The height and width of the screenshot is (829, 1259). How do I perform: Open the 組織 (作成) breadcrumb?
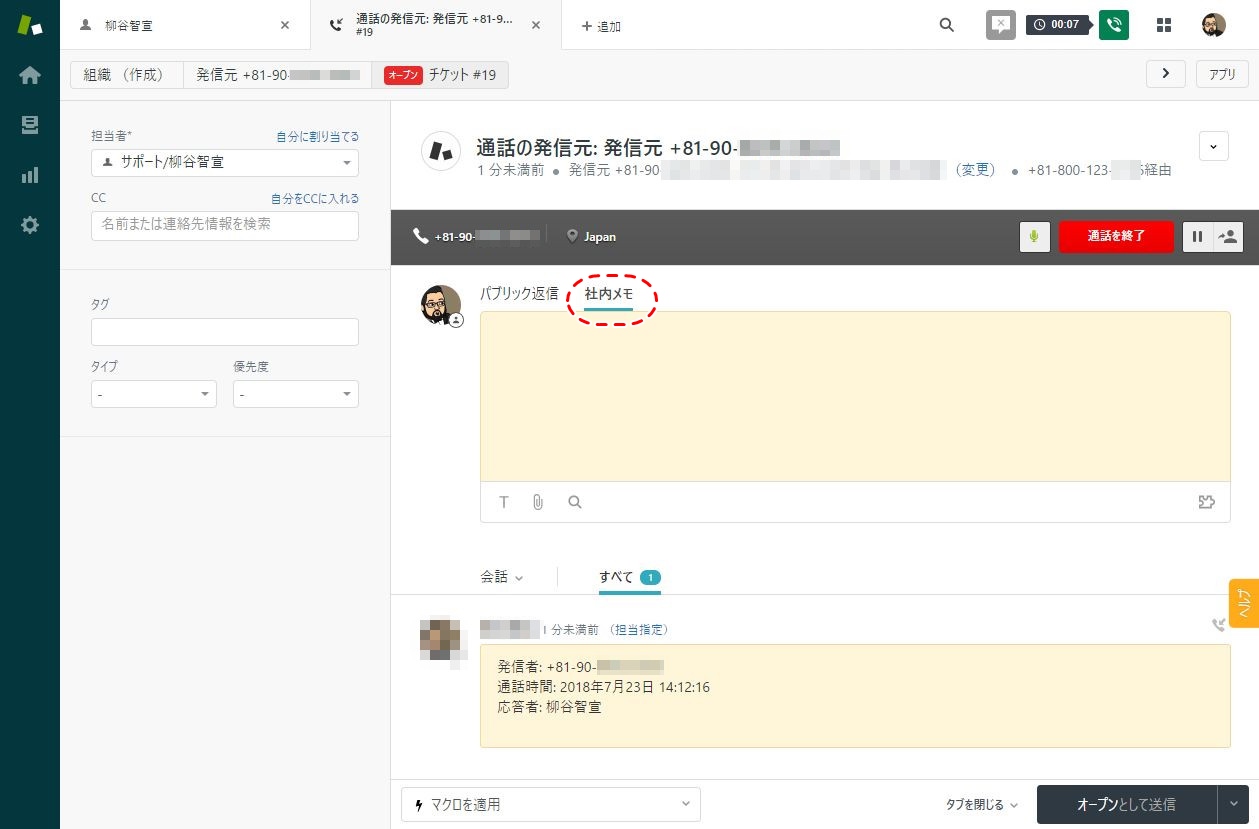pyautogui.click(x=127, y=75)
